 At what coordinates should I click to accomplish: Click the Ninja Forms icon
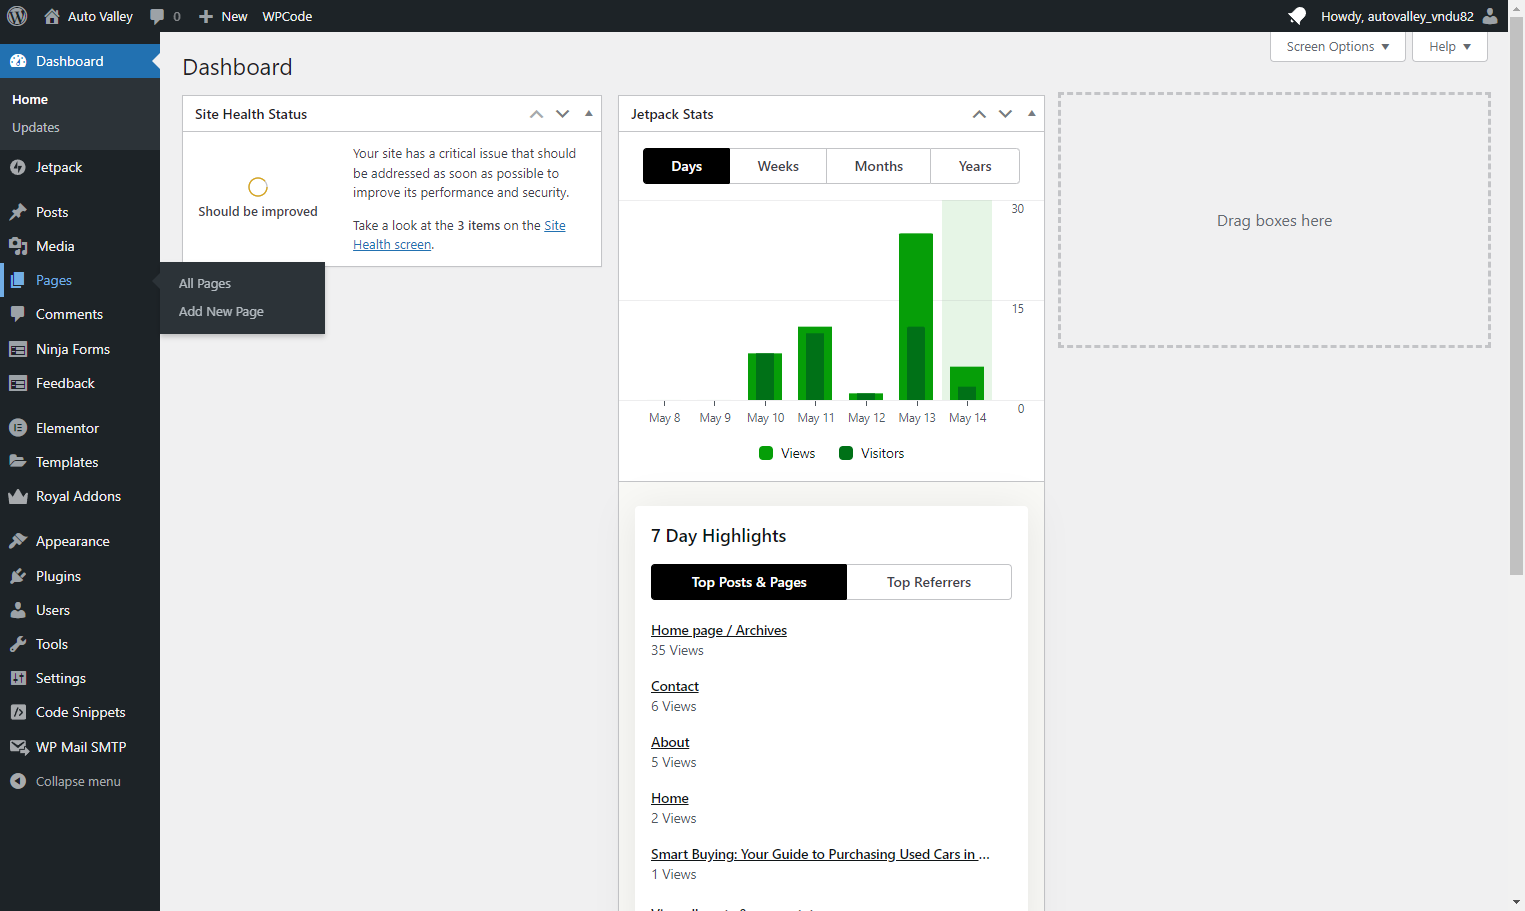pyautogui.click(x=18, y=349)
